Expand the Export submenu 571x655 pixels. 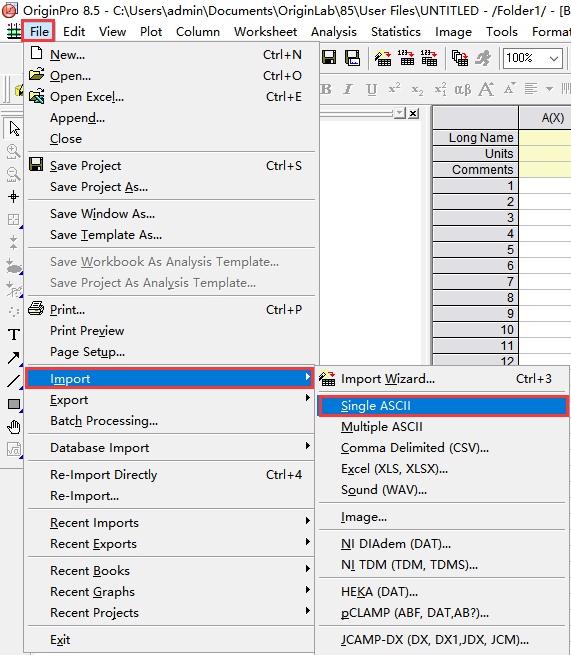tap(169, 400)
